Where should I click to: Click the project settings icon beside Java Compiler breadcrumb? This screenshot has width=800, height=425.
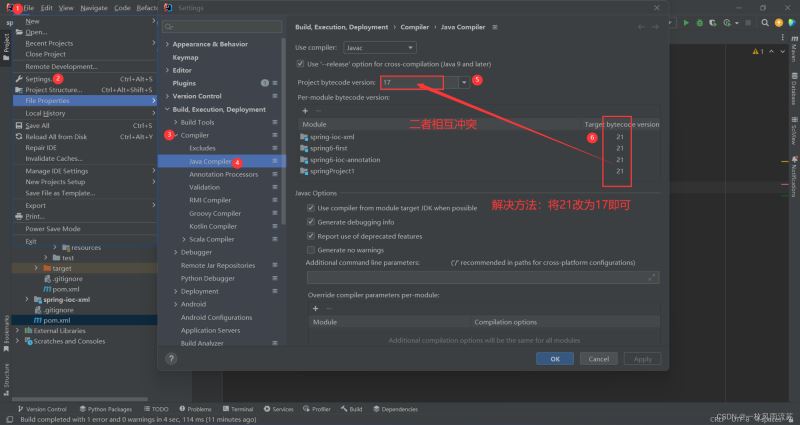tap(495, 27)
